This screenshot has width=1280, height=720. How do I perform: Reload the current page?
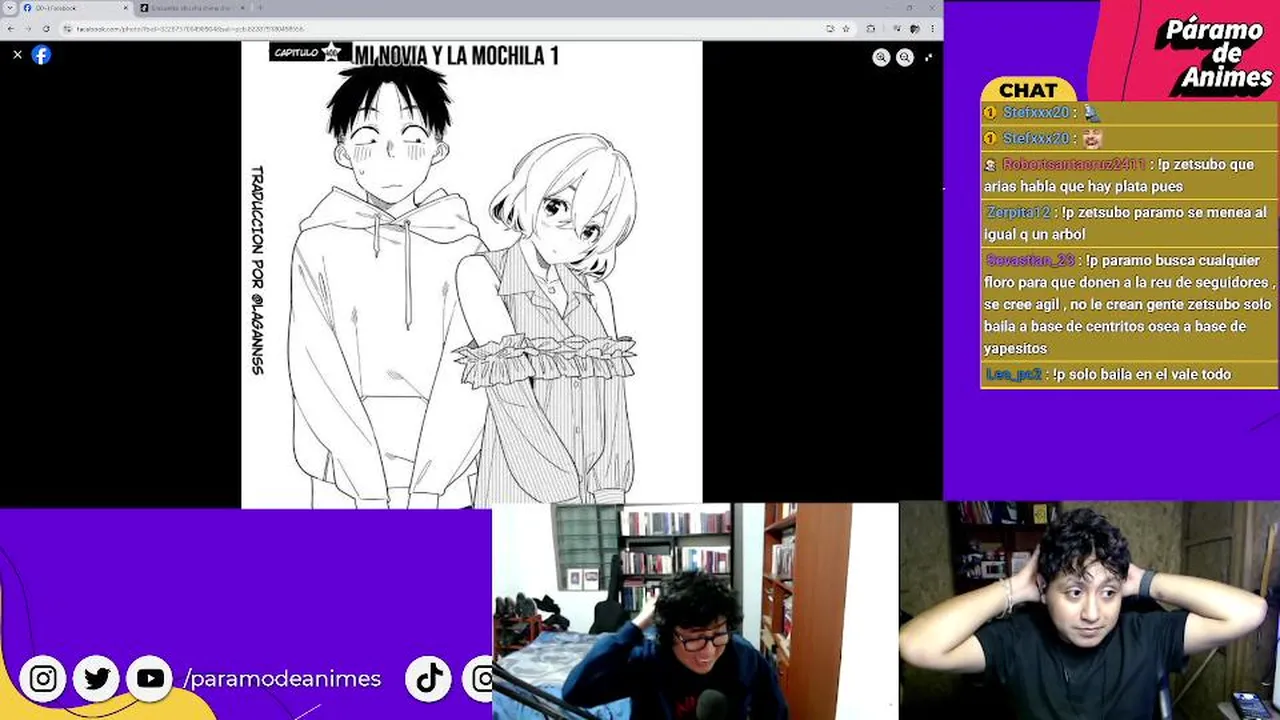(46, 29)
